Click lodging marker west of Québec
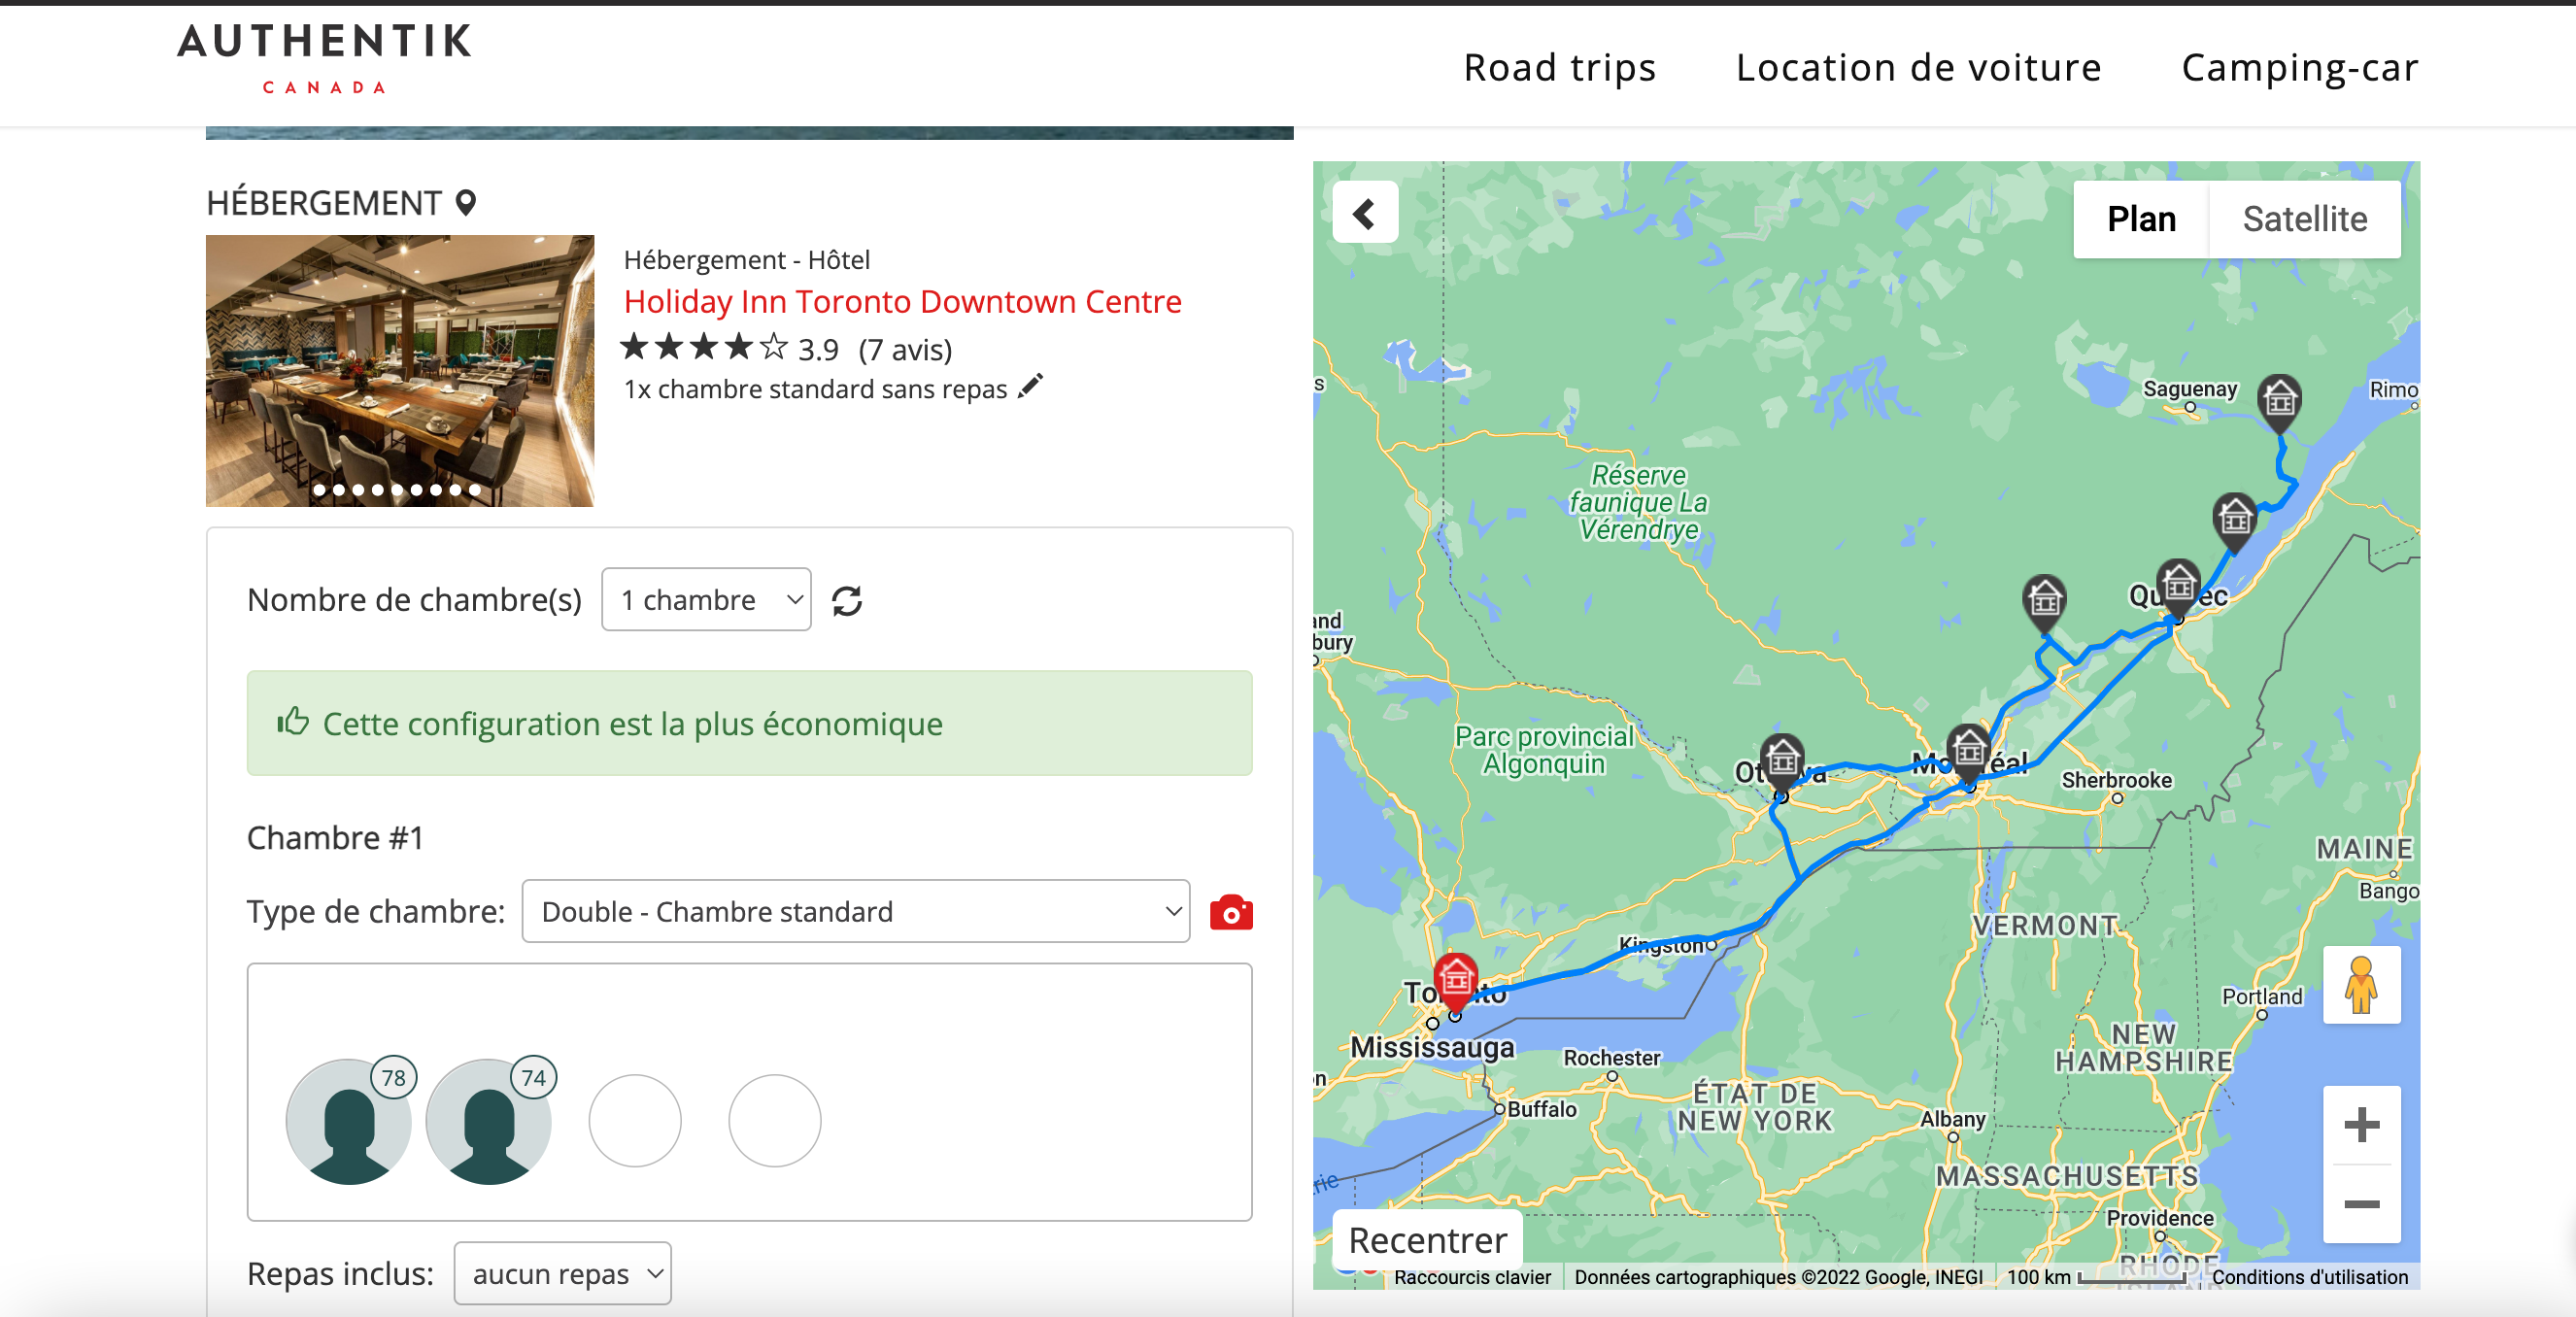This screenshot has height=1317, width=2576. (2044, 603)
